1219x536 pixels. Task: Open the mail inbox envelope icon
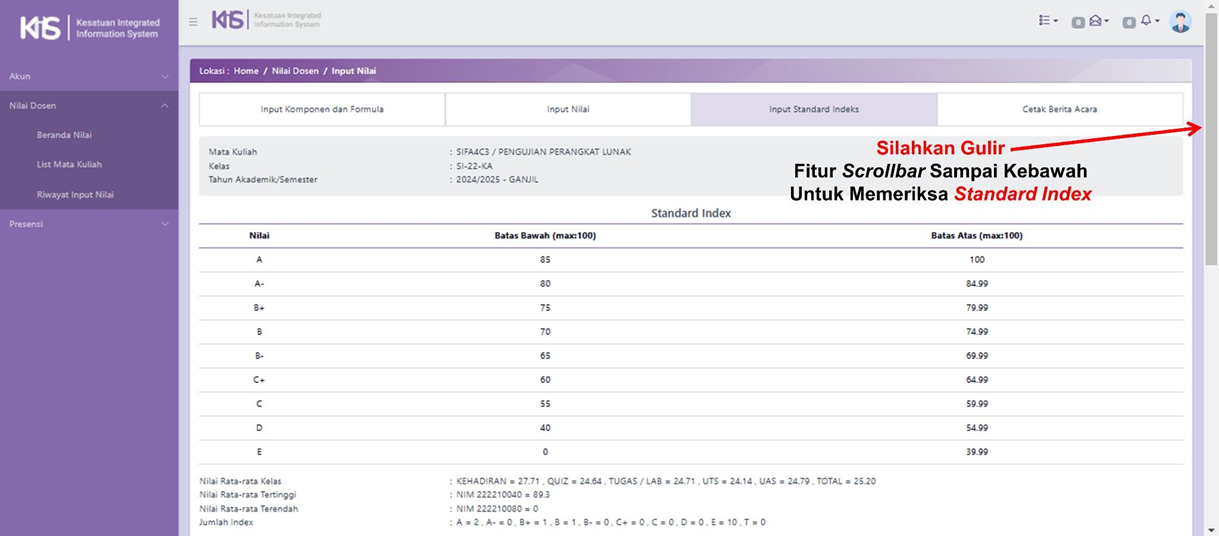coord(1097,21)
